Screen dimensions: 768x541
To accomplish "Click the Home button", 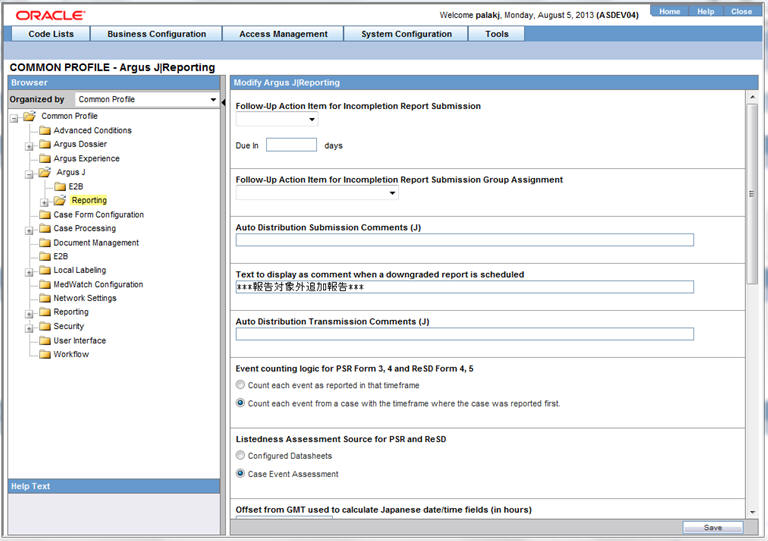I will coord(669,11).
